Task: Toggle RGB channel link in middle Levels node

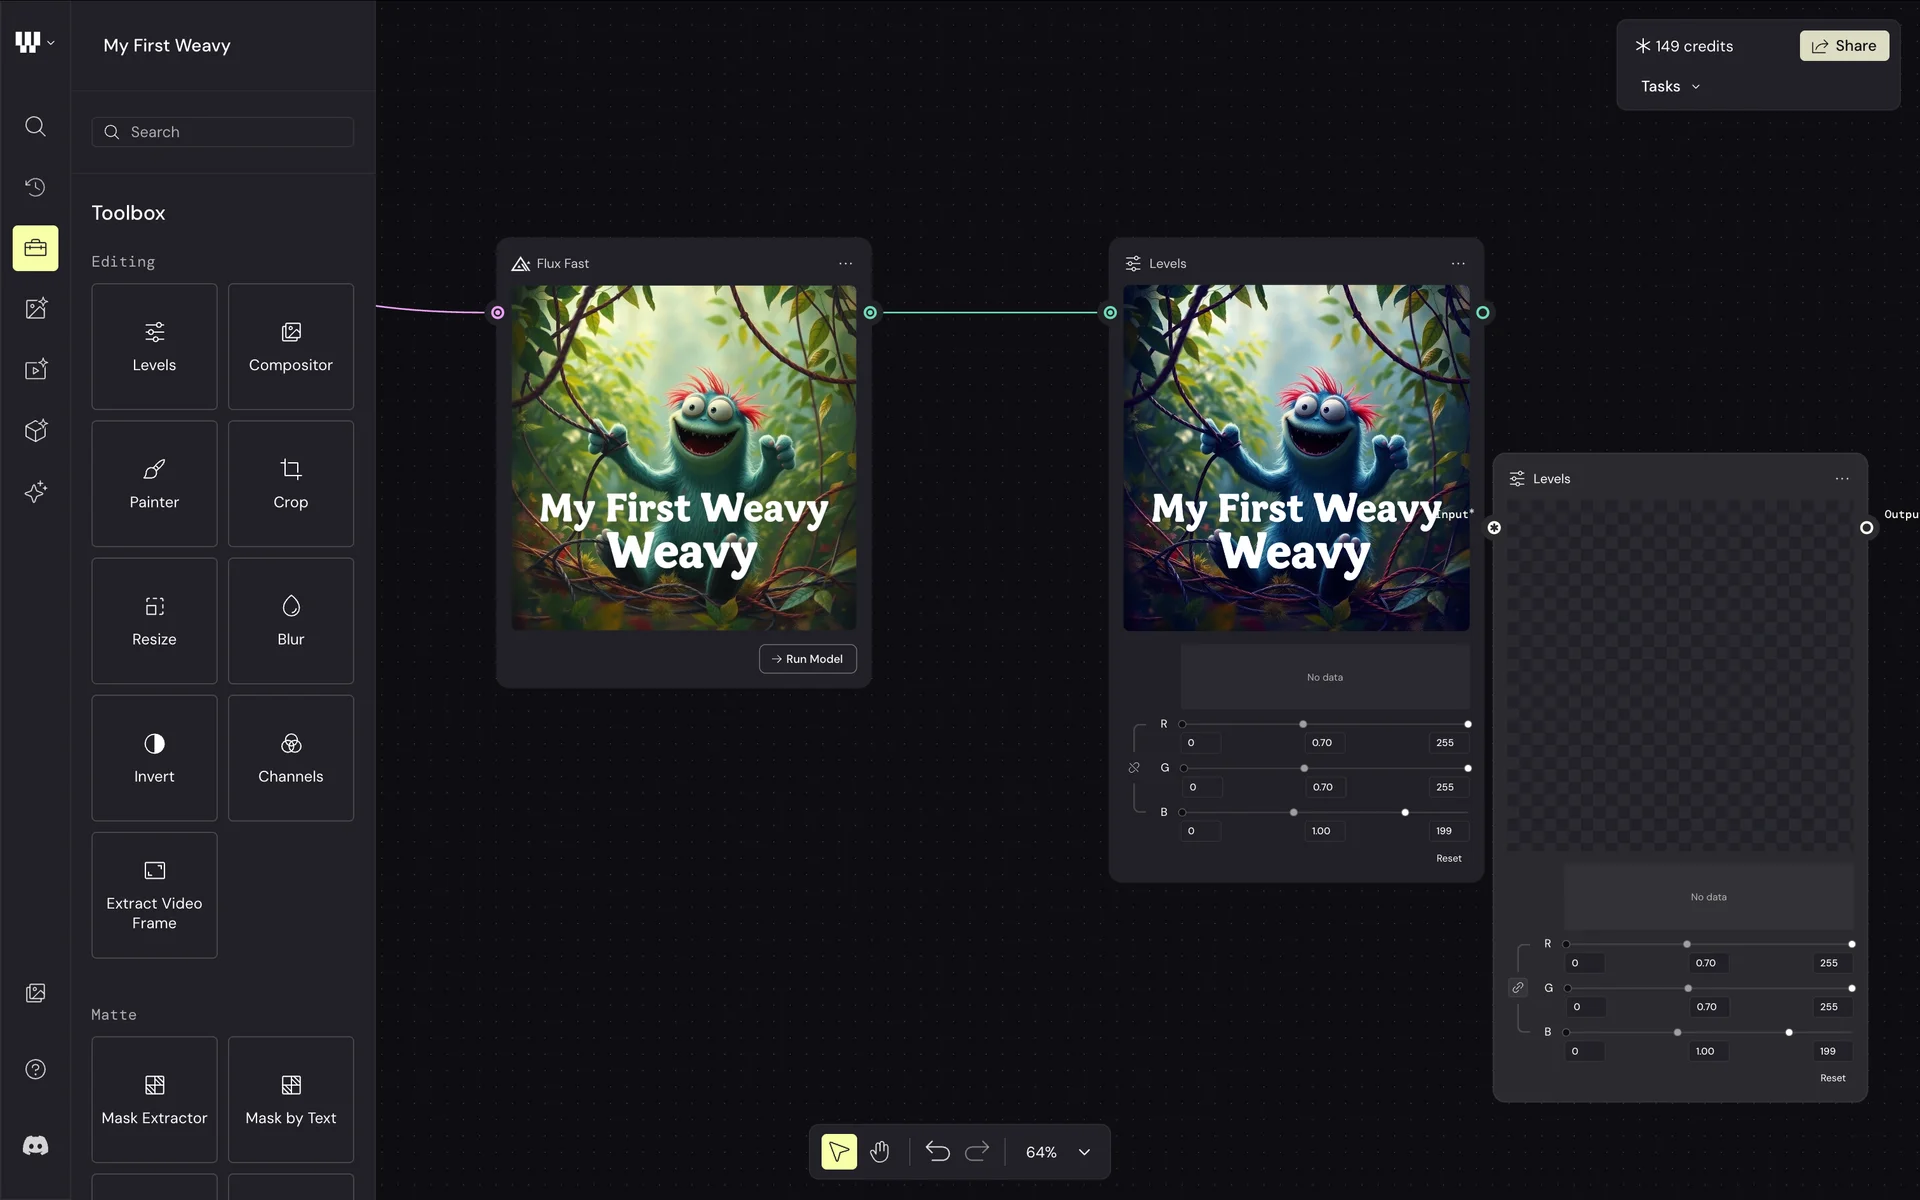Action: [x=1134, y=768]
